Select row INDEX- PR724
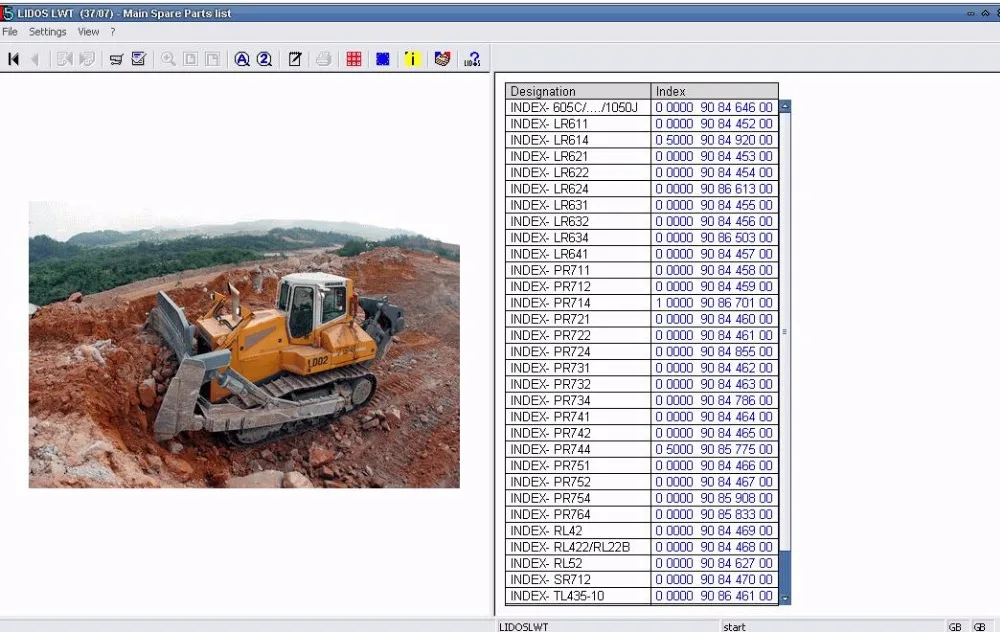Viewport: 1000px width, 632px height. [x=642, y=351]
